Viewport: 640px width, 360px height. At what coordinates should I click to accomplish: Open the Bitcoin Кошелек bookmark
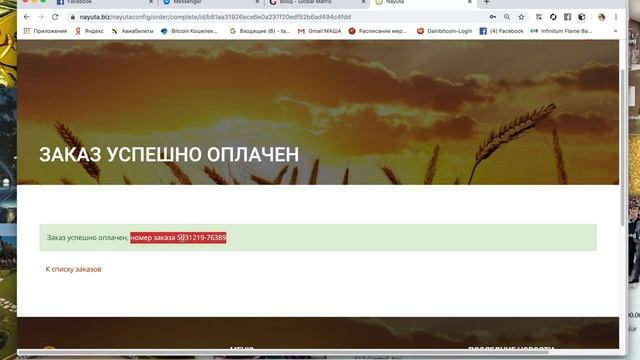[x=189, y=31]
